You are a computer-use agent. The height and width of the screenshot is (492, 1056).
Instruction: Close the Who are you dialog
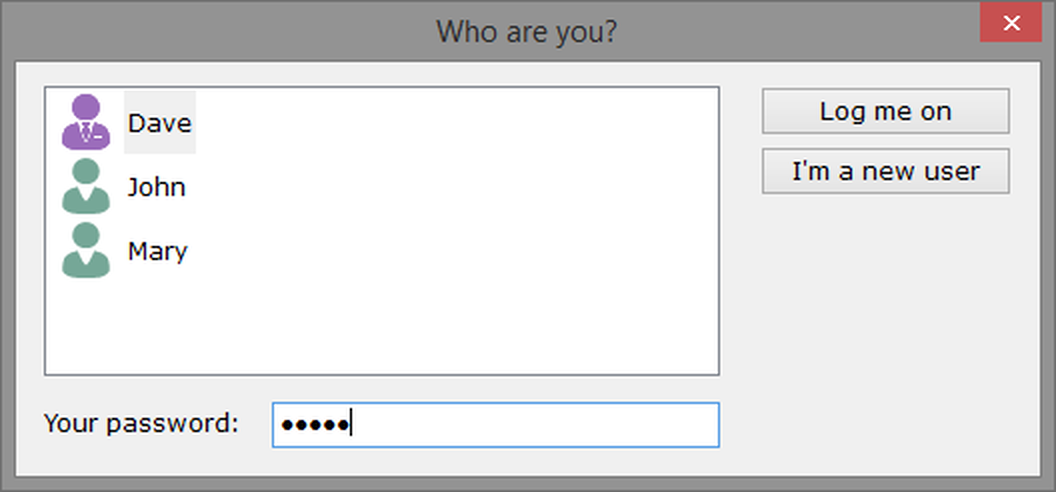pyautogui.click(x=1012, y=23)
